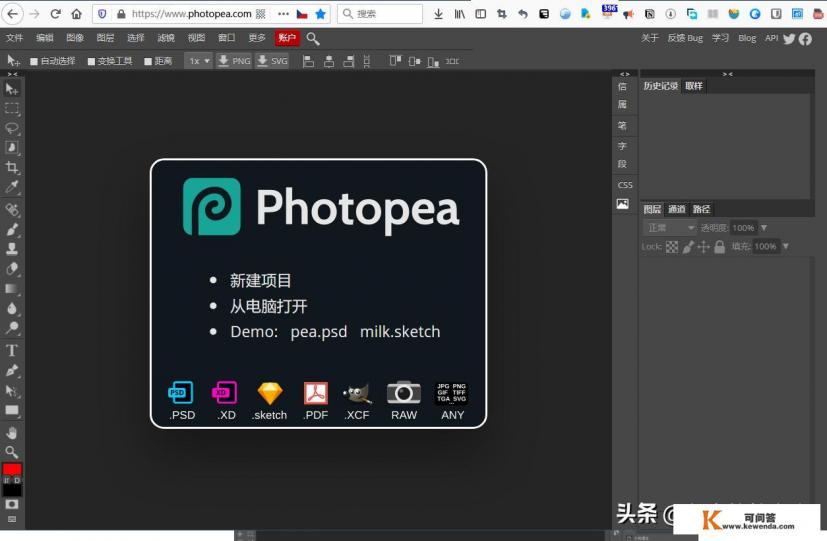The height and width of the screenshot is (541, 827).
Task: Open the pea.psd demo file
Action: 319,332
